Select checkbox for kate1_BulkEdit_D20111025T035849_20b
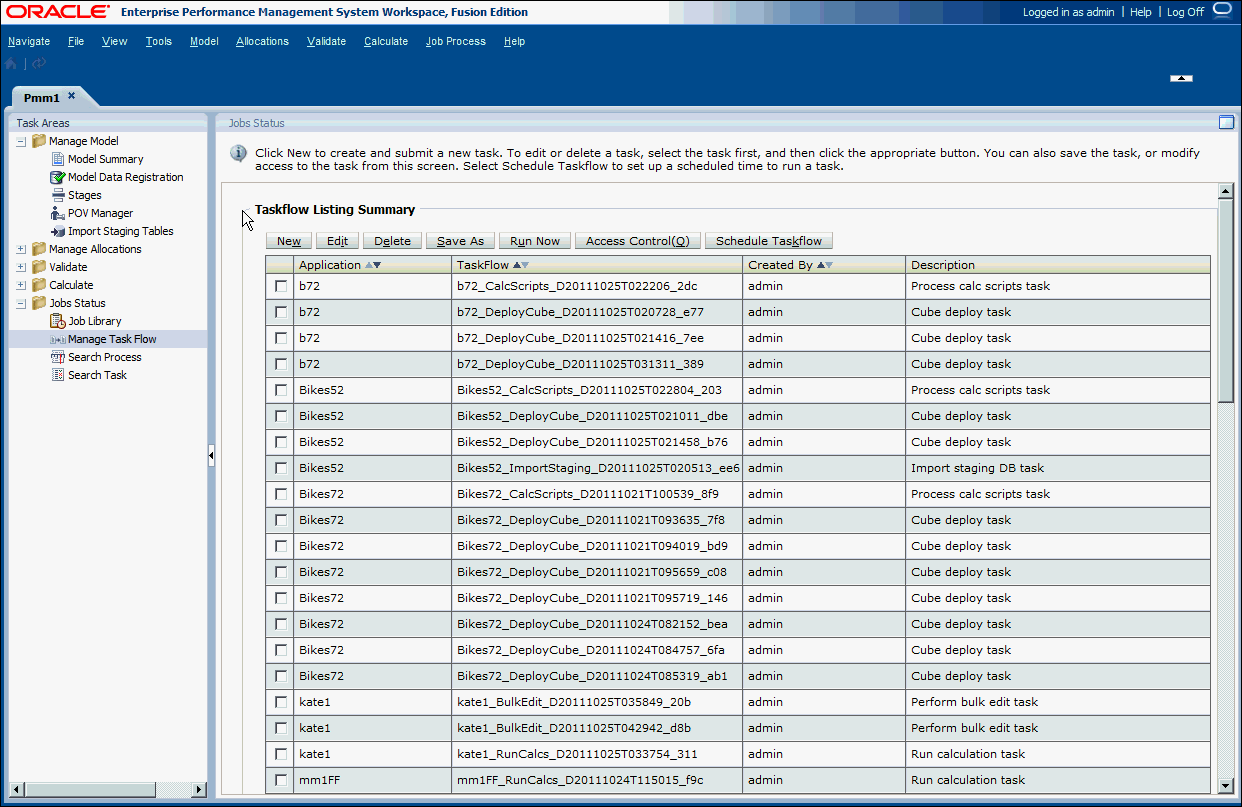 pos(281,702)
